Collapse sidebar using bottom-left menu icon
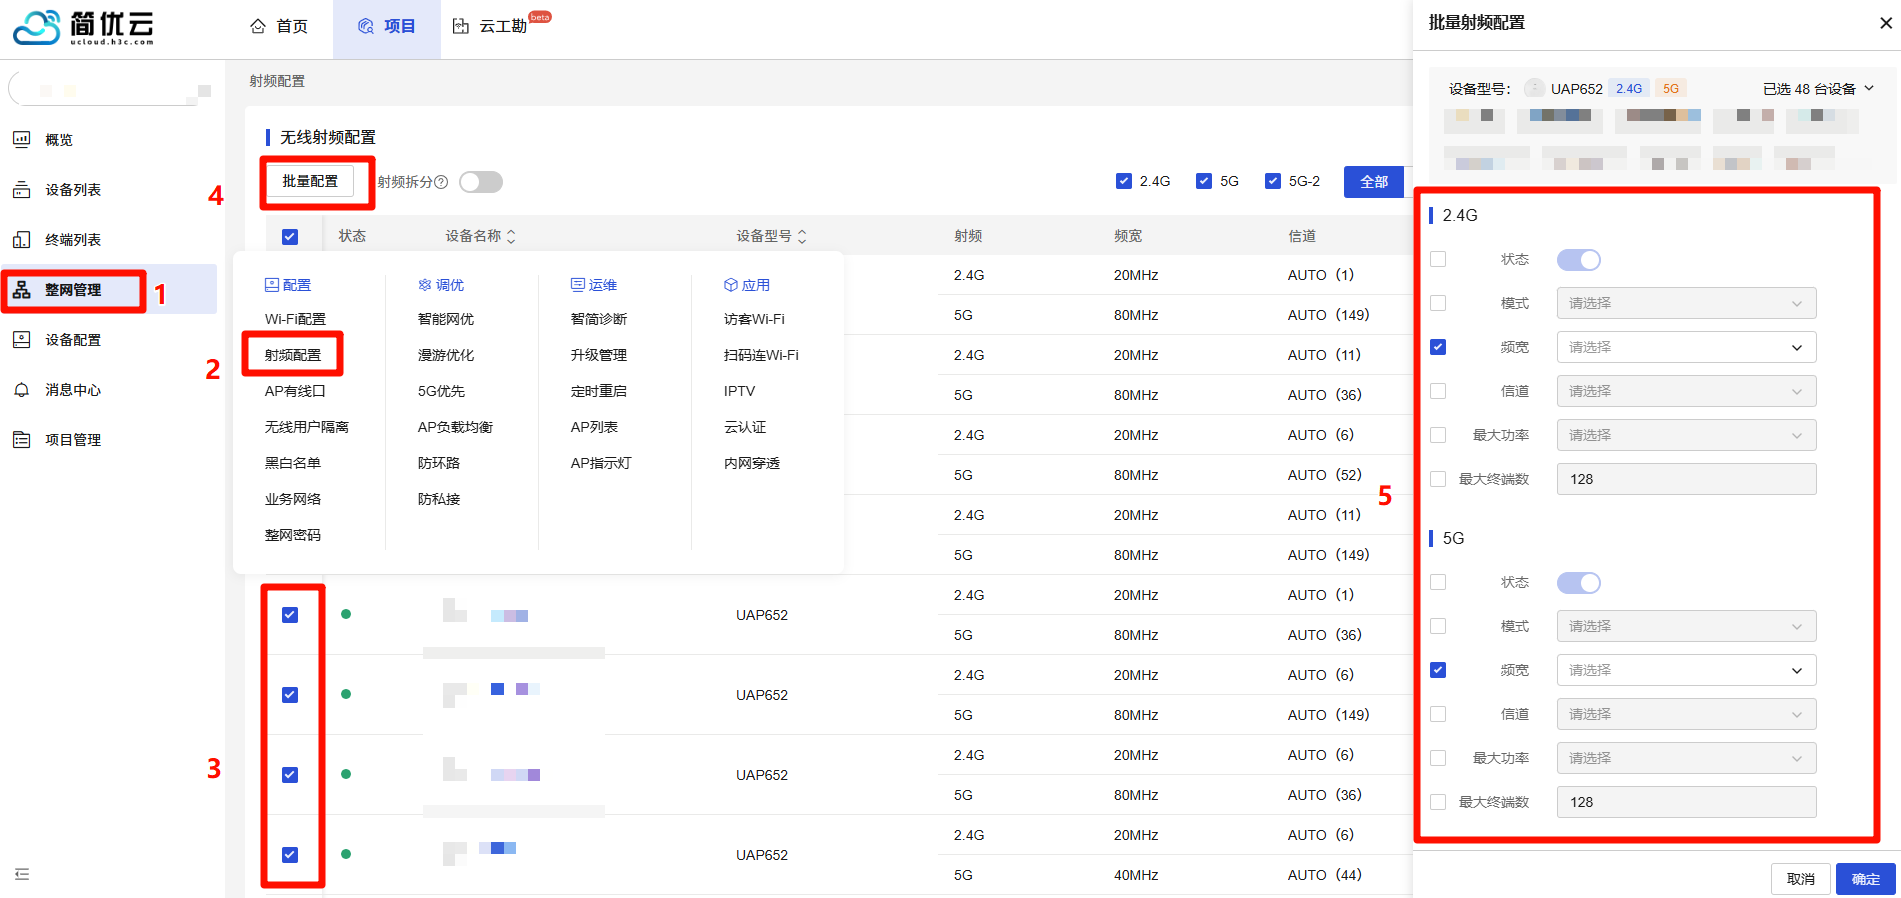This screenshot has width=1901, height=898. (22, 874)
